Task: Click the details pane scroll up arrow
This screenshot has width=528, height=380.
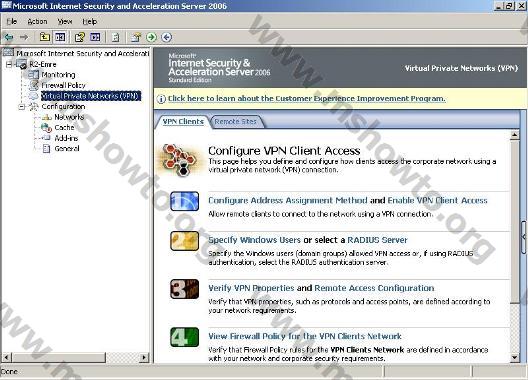Action: coord(514,135)
